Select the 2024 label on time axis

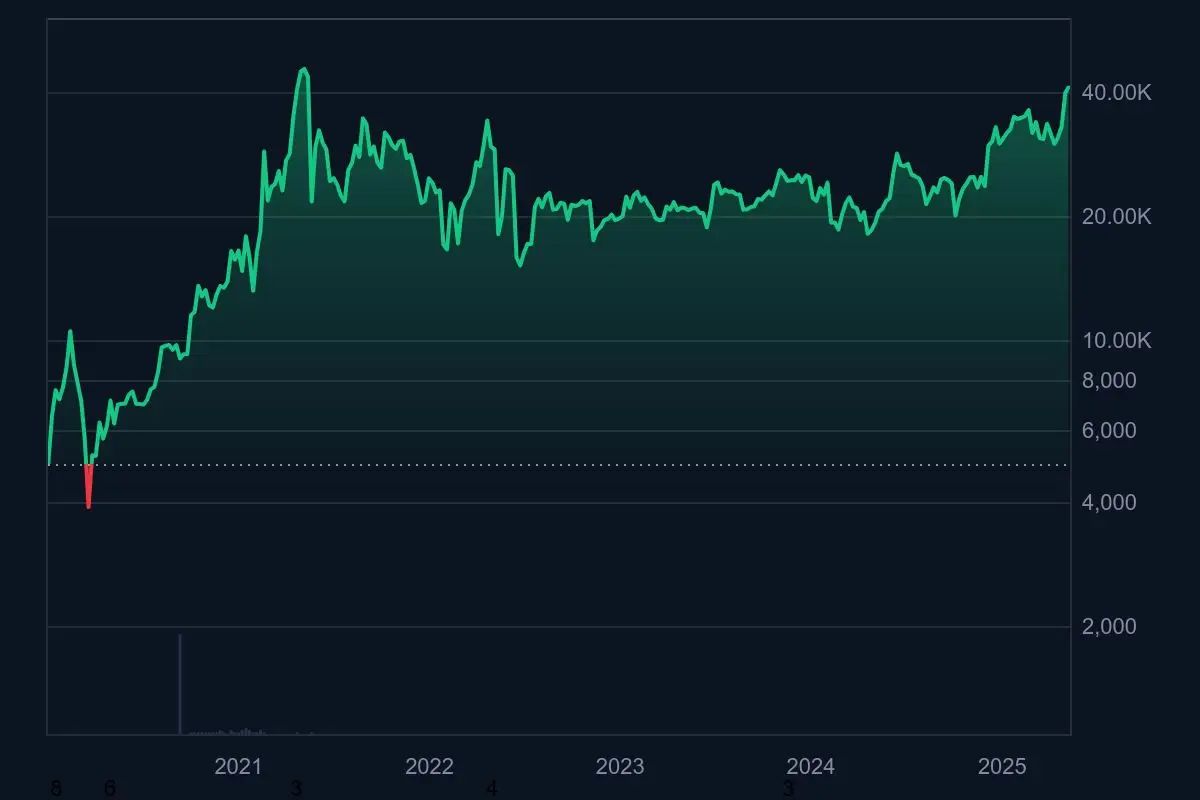click(810, 767)
